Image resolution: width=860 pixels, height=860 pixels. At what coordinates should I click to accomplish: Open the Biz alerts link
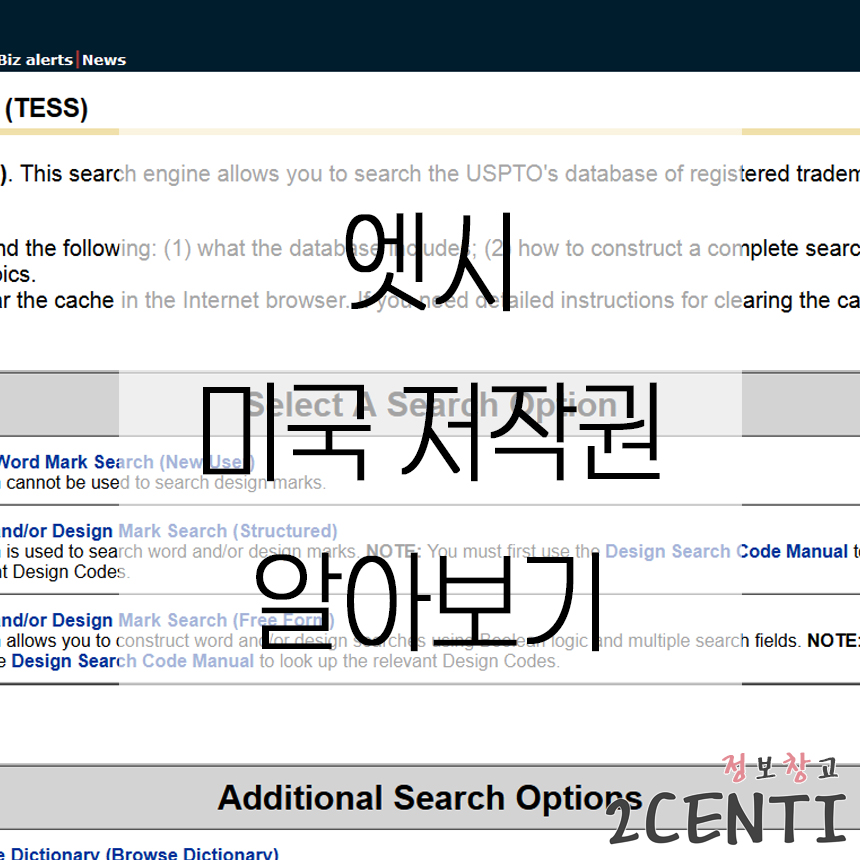36,60
